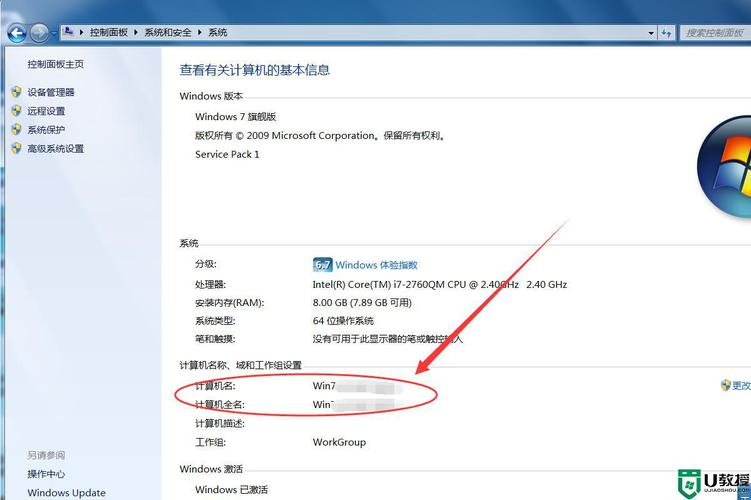Click the Windows 7 旗舰版 text

[x=236, y=116]
